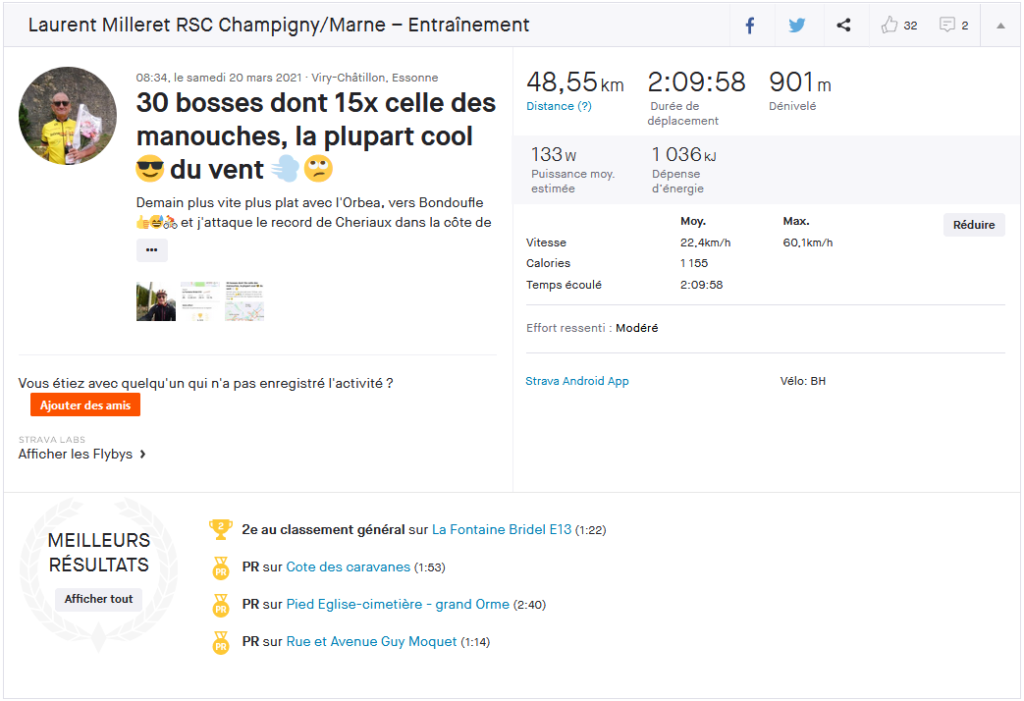Click the Réduire button
1024x701 pixels.
973,225
